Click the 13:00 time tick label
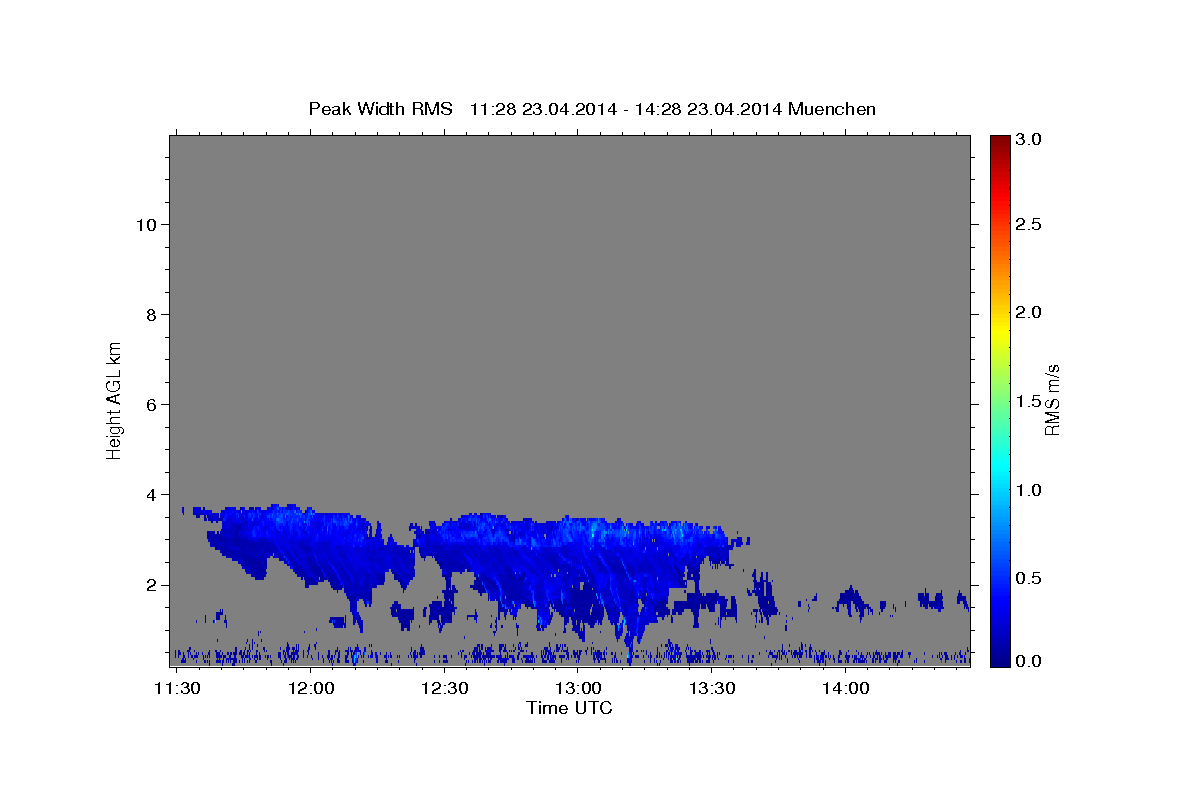Viewport: 1200px width, 800px height. click(578, 688)
